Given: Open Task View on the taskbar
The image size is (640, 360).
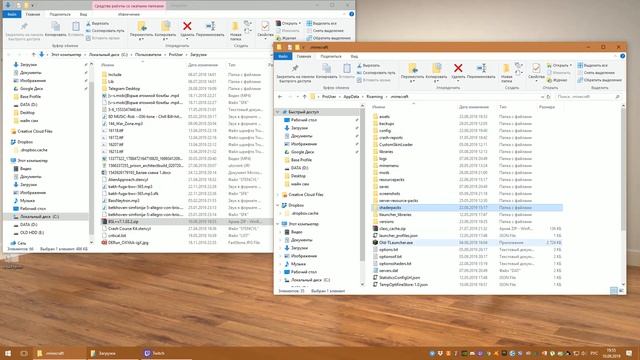Looking at the screenshot, I should tap(24, 353).
